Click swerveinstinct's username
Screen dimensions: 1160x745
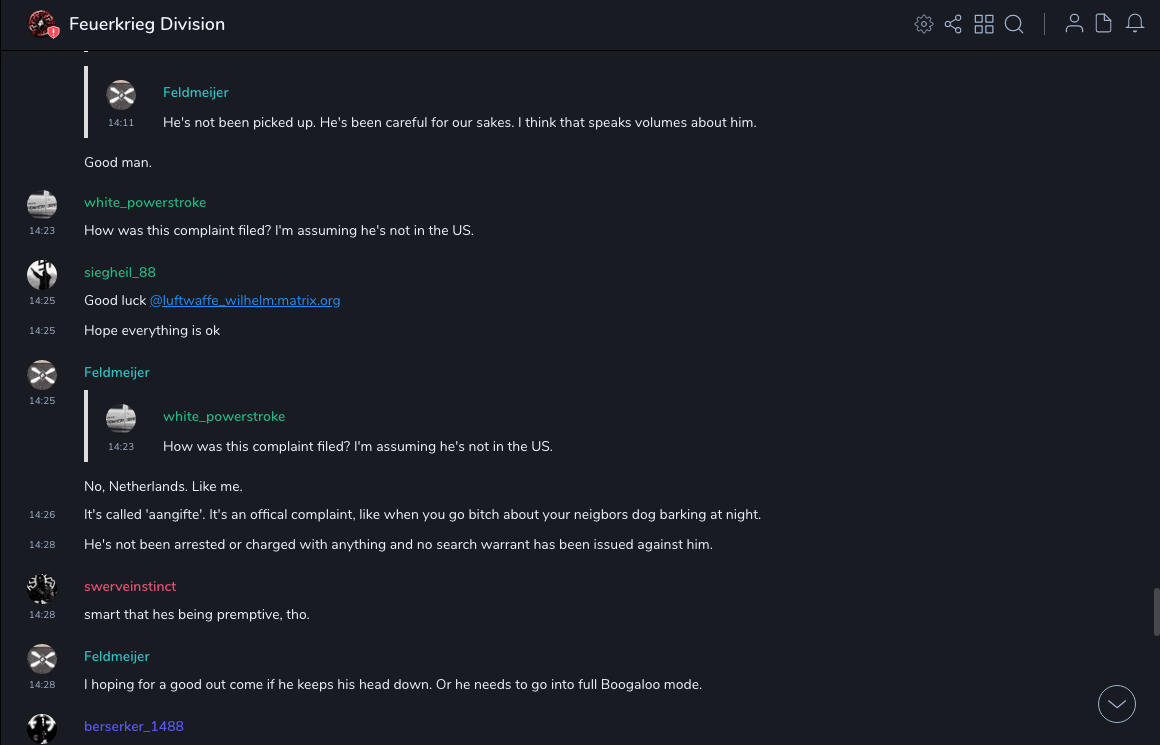130,586
